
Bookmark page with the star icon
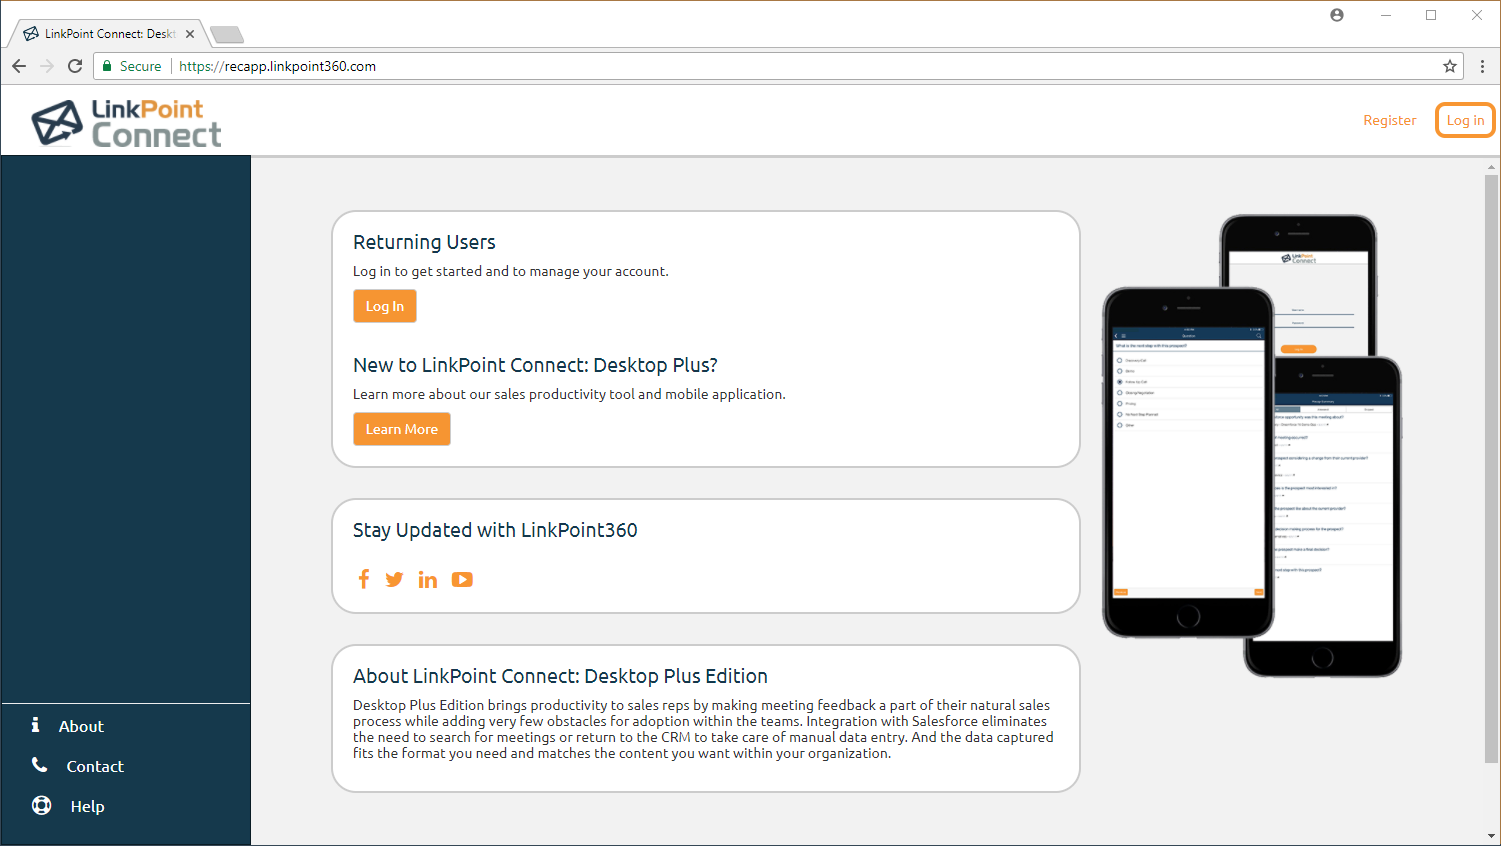1449,66
